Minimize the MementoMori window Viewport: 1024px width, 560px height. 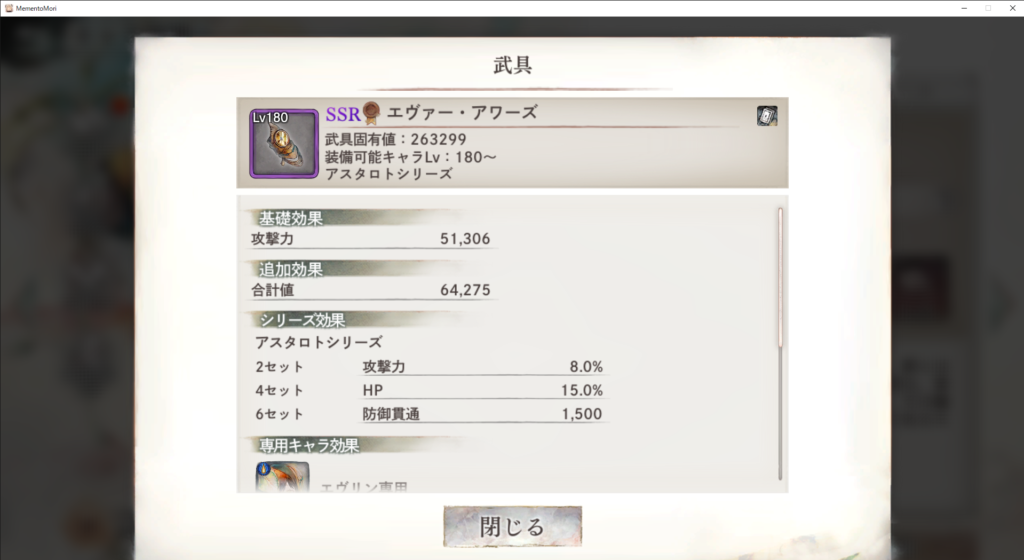964,8
